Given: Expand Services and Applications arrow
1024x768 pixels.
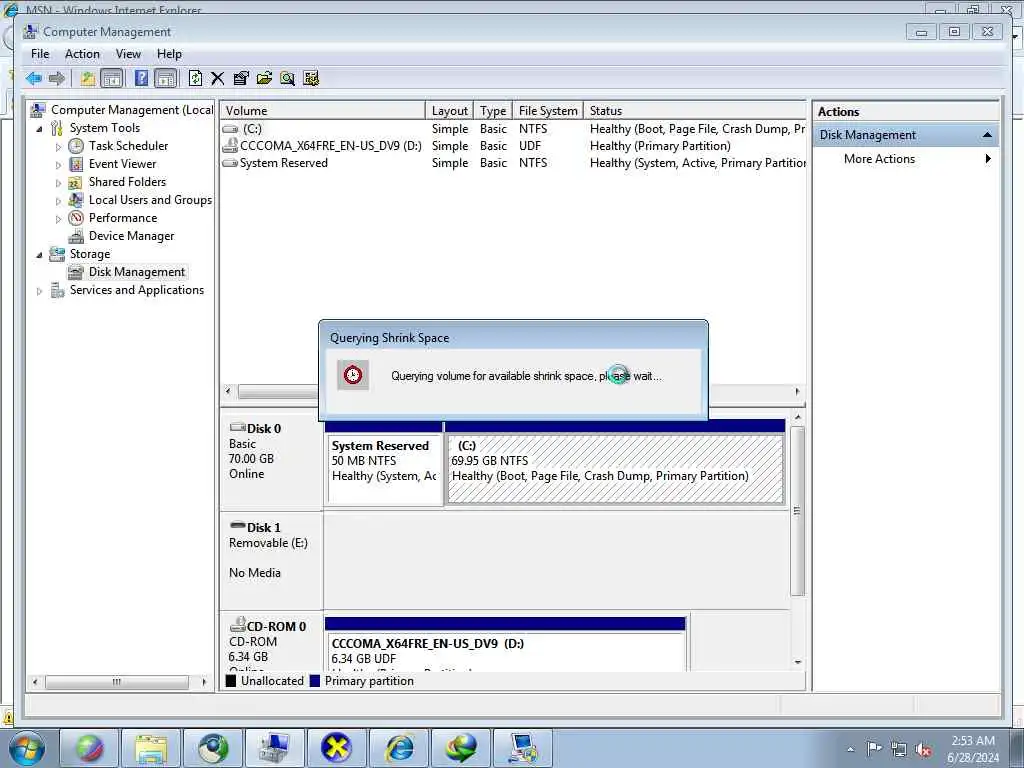Looking at the screenshot, I should 40,291.
